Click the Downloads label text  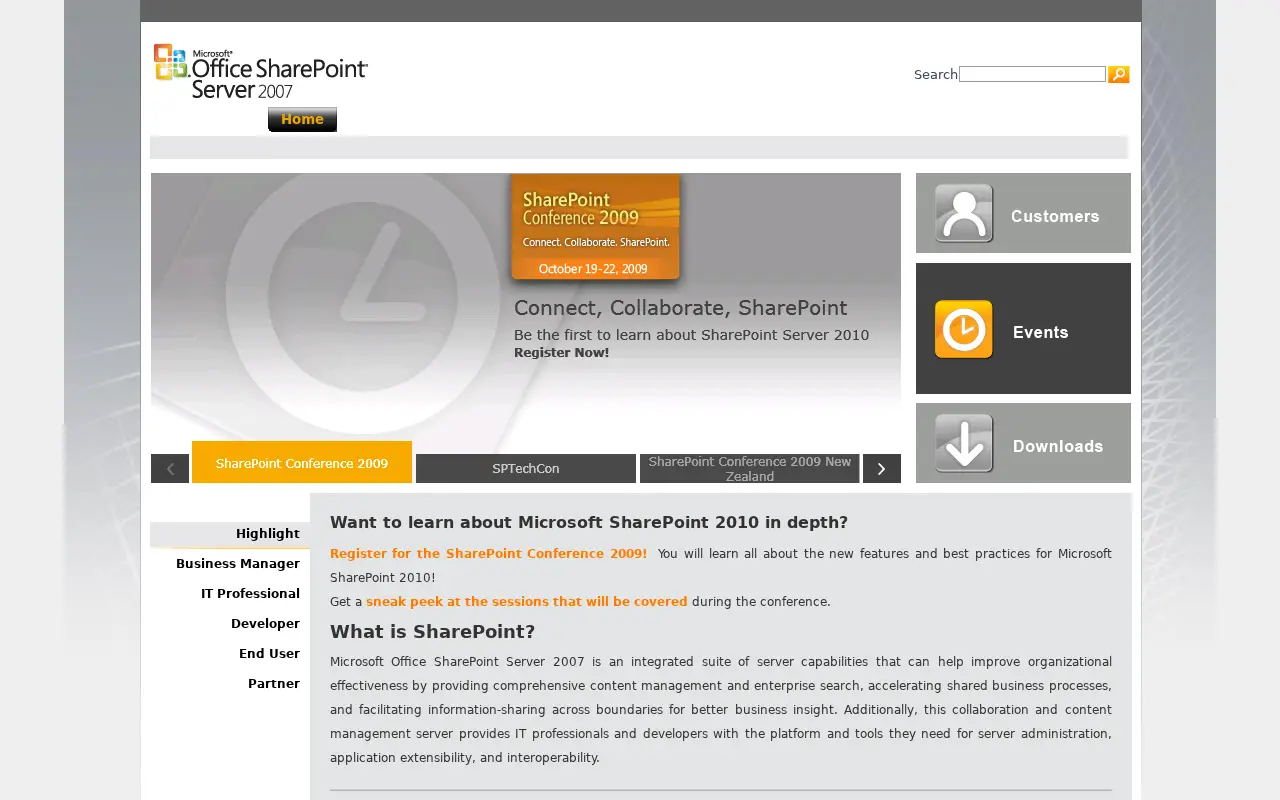[1058, 446]
